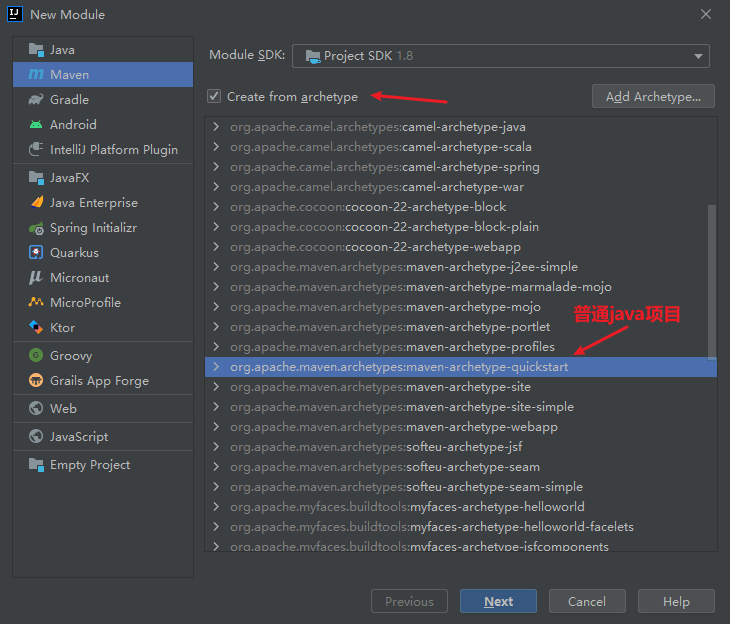The width and height of the screenshot is (730, 624).
Task: Select maven-archetype-site-simple row
Action: tap(460, 407)
